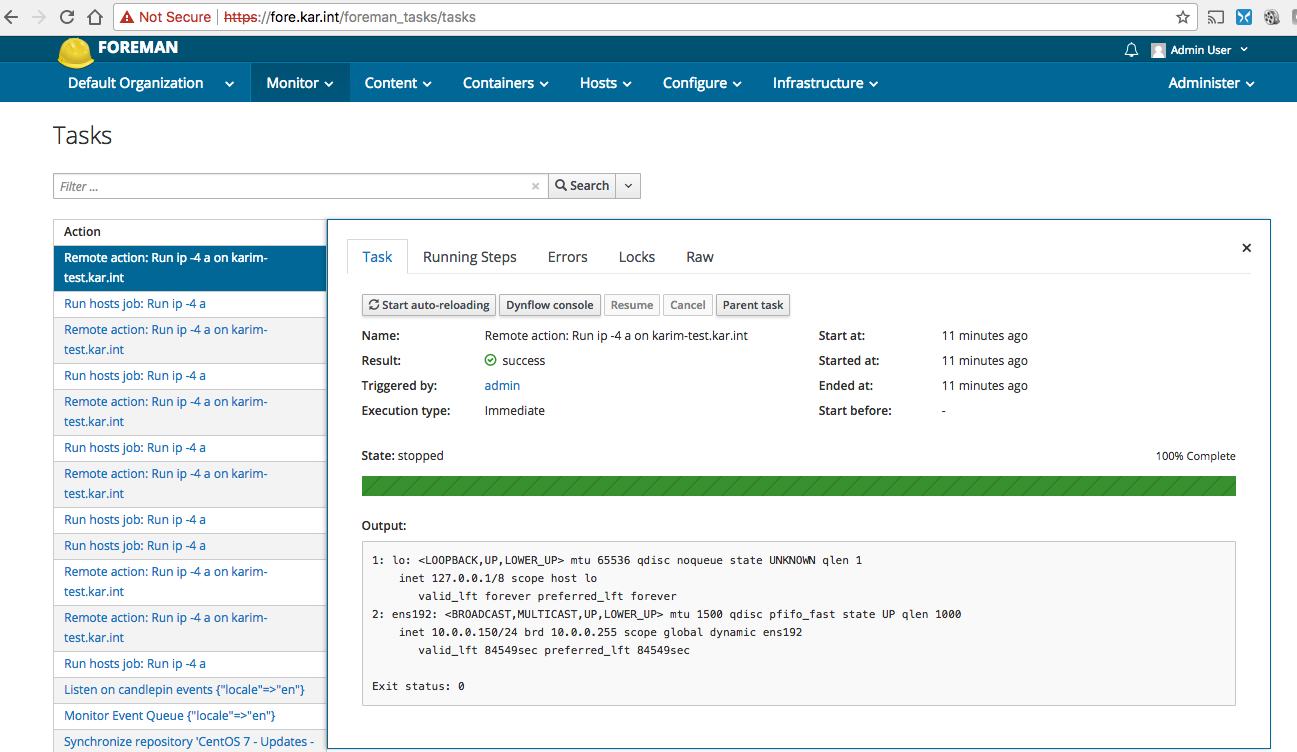This screenshot has width=1297, height=752.
Task: Switch to the Task tab
Action: point(377,257)
